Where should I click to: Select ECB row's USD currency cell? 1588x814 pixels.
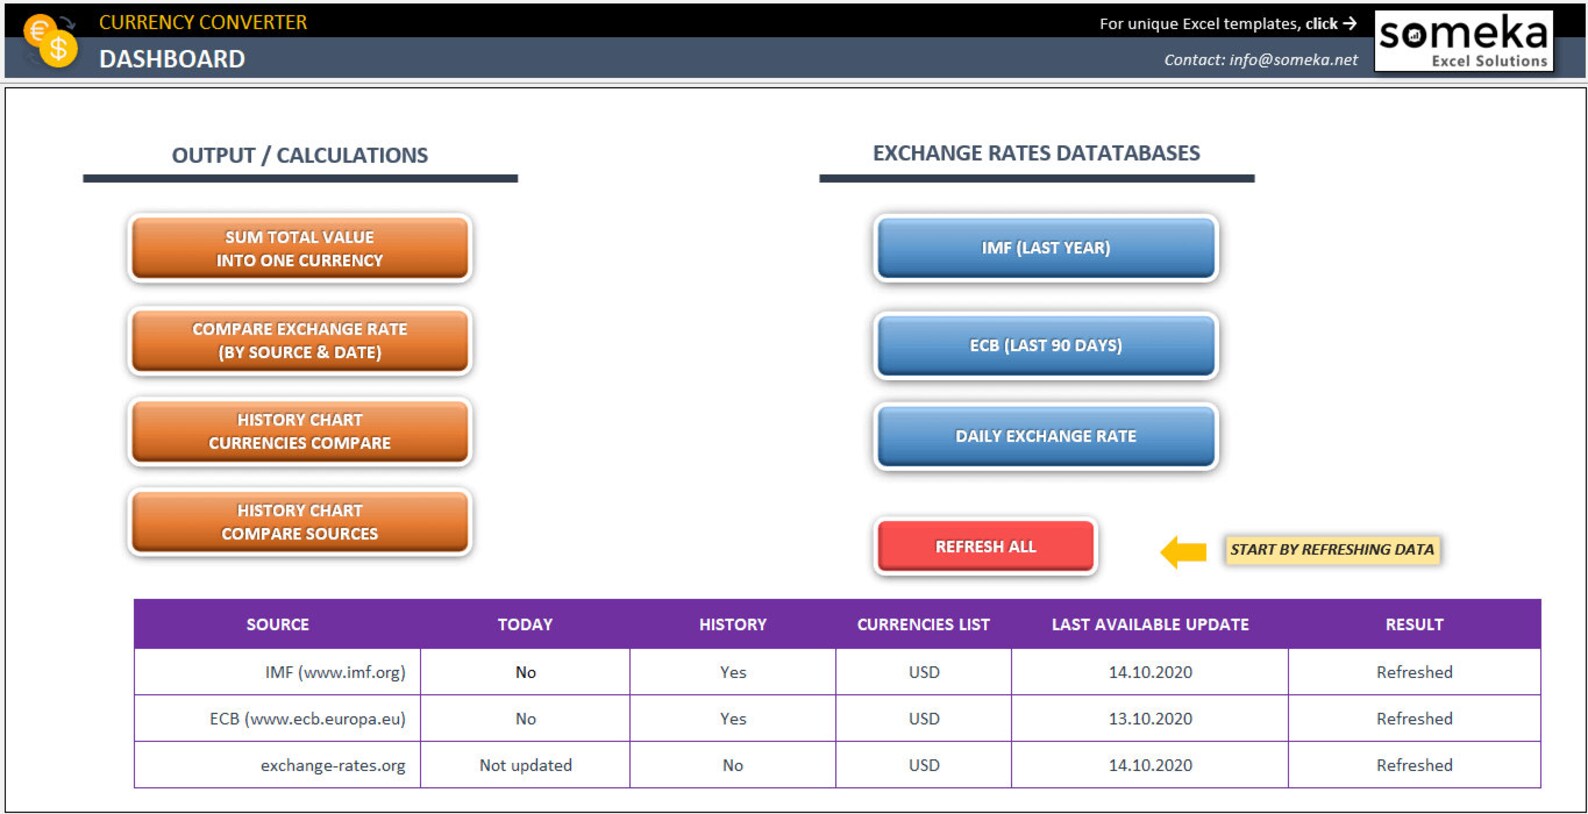[x=923, y=718]
